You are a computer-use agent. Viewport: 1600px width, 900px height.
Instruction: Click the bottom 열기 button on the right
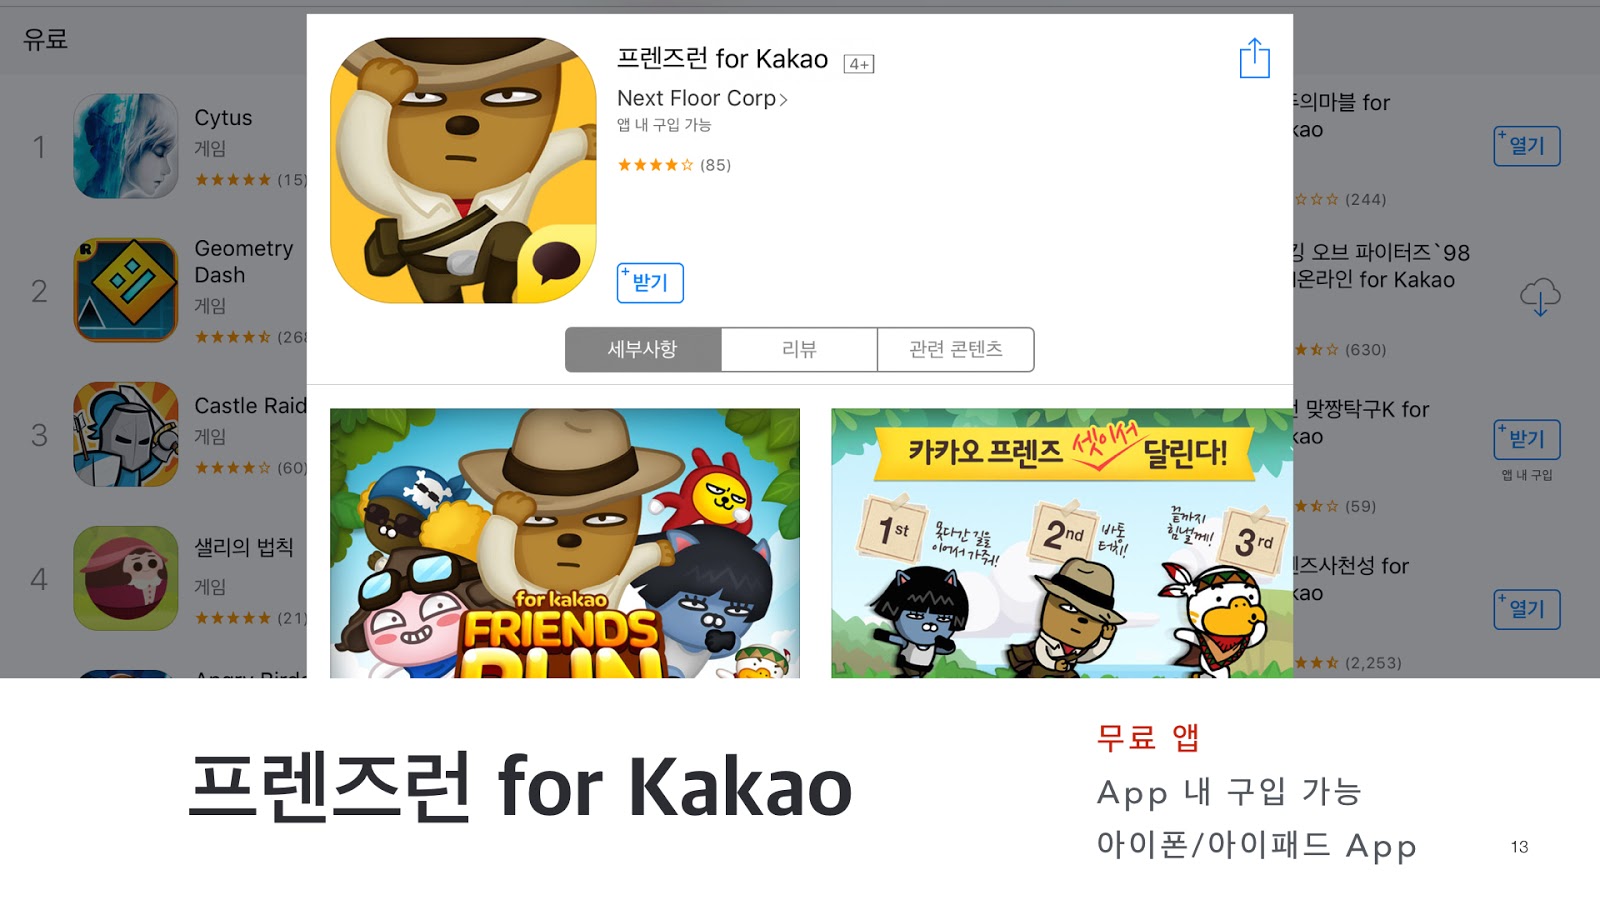tap(1527, 609)
